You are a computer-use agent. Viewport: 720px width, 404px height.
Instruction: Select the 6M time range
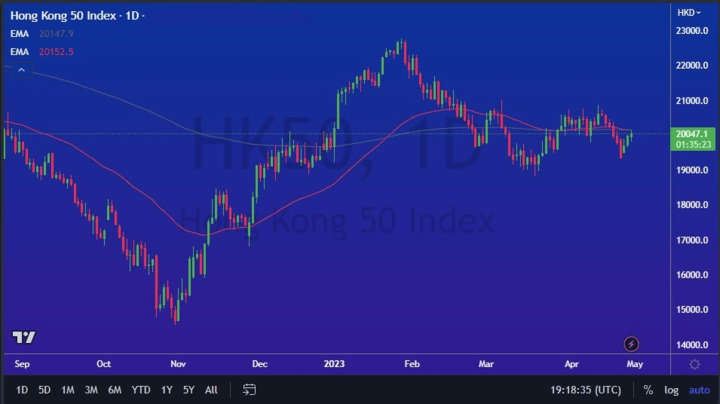click(114, 390)
